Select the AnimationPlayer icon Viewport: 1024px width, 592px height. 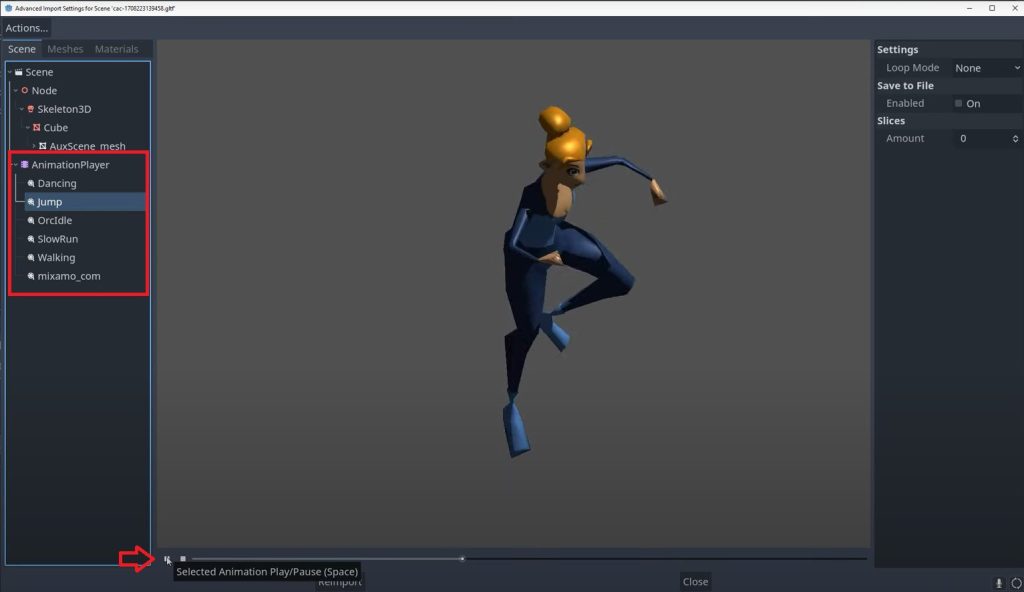pos(25,164)
